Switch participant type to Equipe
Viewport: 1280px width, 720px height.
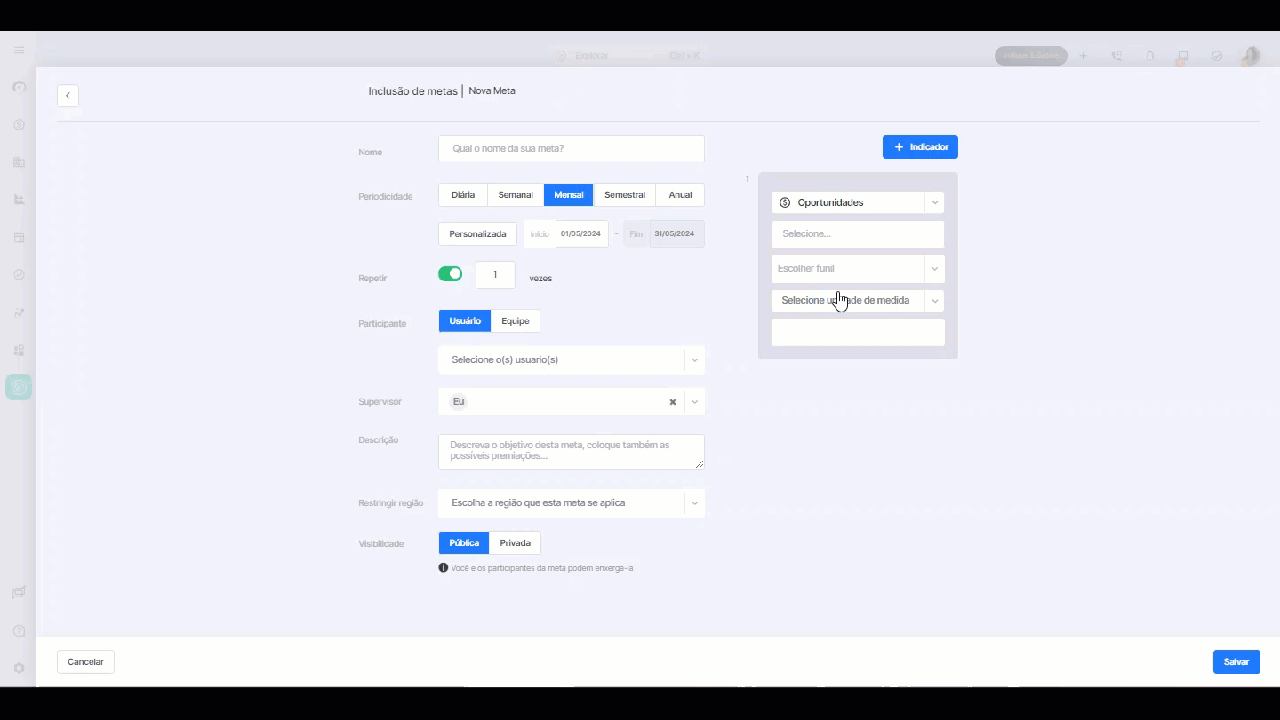[515, 321]
